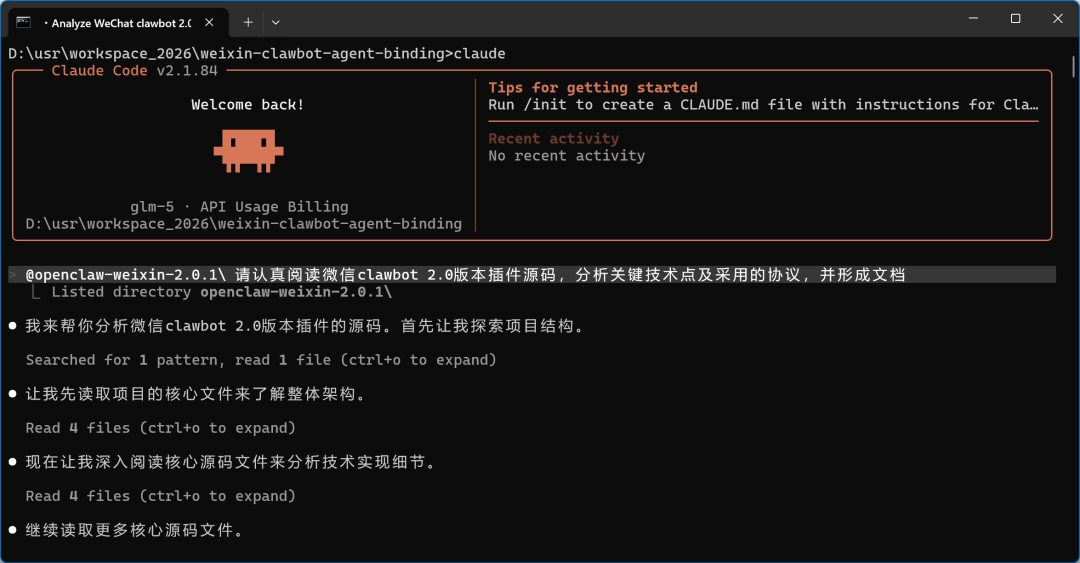
Task: Click the bullet beside 继续读取更多核心源码文件
Action: (x=13, y=530)
